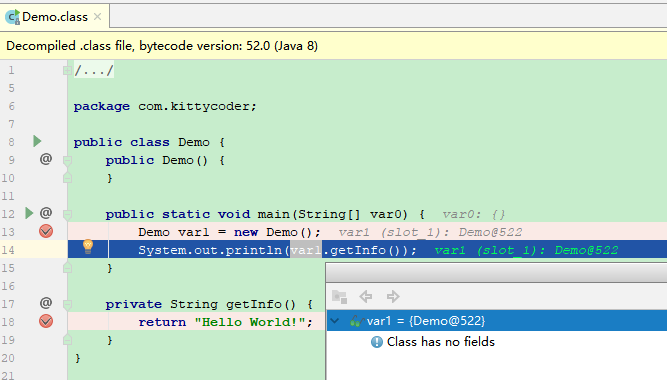The width and height of the screenshot is (667, 380).
Task: Collapse the var1 node in the popup
Action: (335, 321)
